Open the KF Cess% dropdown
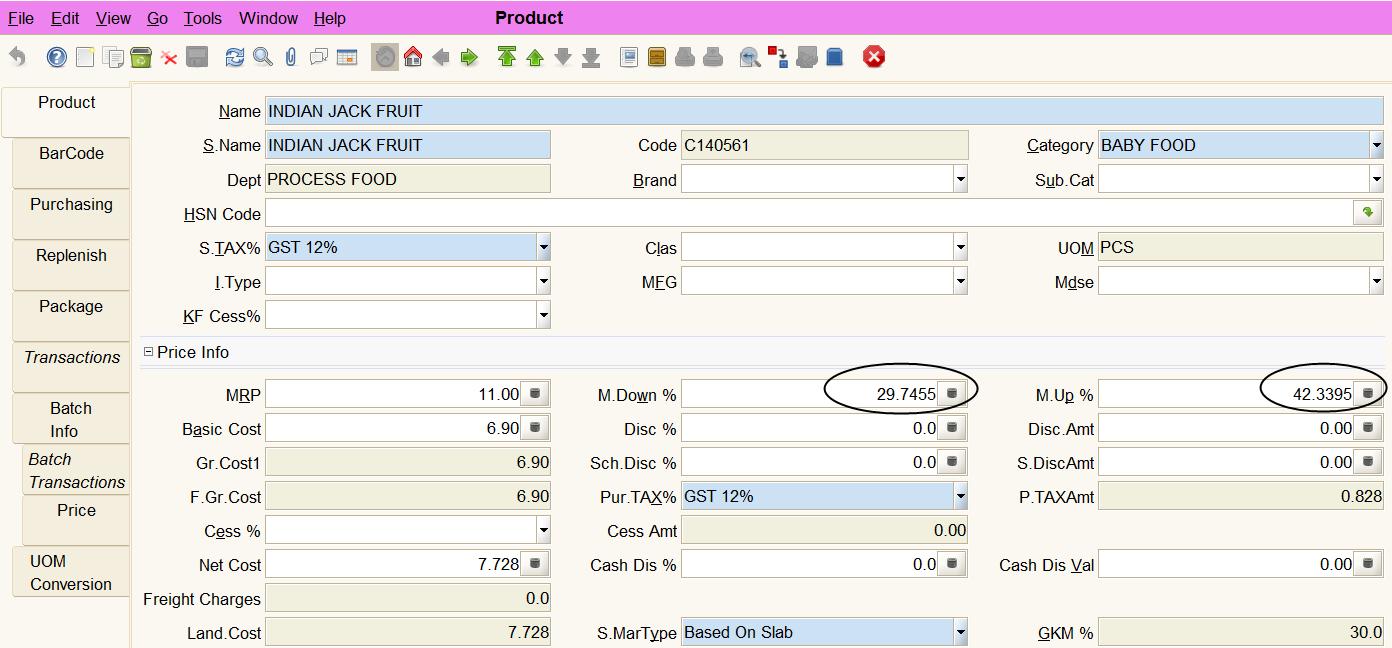This screenshot has height=648, width=1392. click(543, 316)
